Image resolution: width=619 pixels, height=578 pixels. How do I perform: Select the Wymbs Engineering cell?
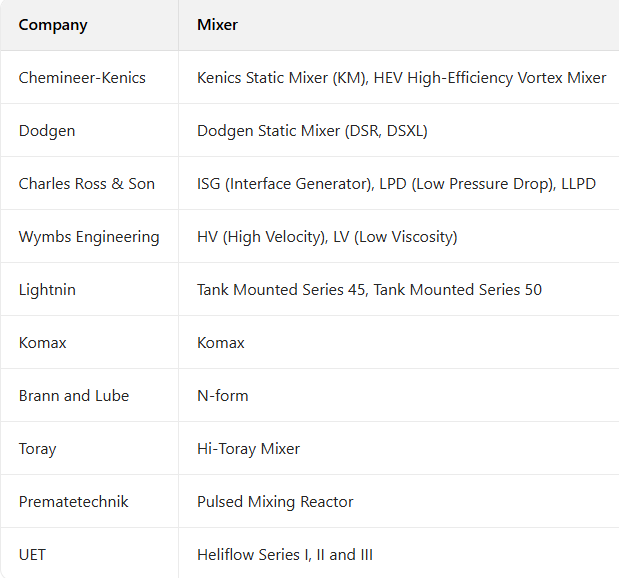89,237
